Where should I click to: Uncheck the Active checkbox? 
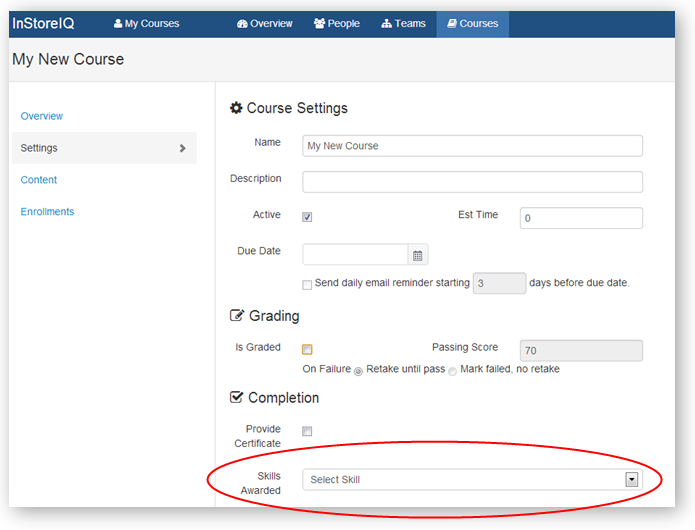(x=308, y=217)
